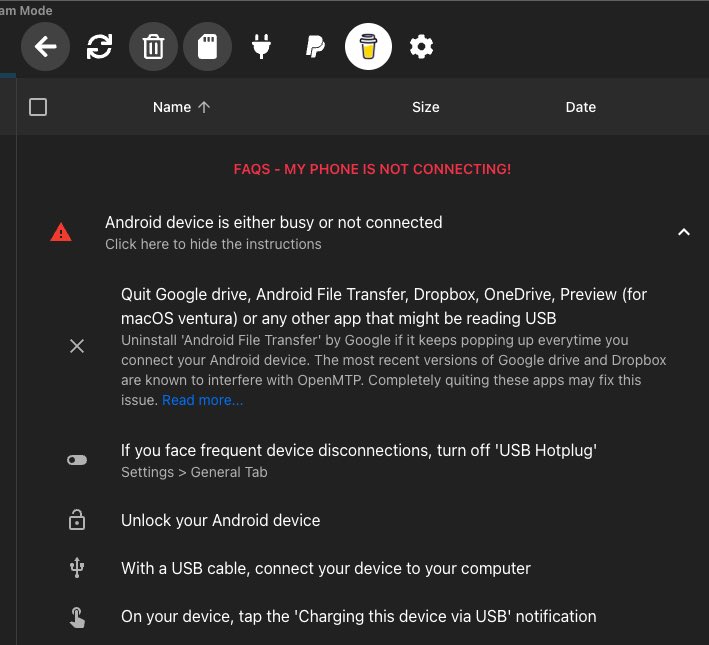The width and height of the screenshot is (709, 645).
Task: Click 'Charging this device via USB' instruction text
Action: [359, 617]
